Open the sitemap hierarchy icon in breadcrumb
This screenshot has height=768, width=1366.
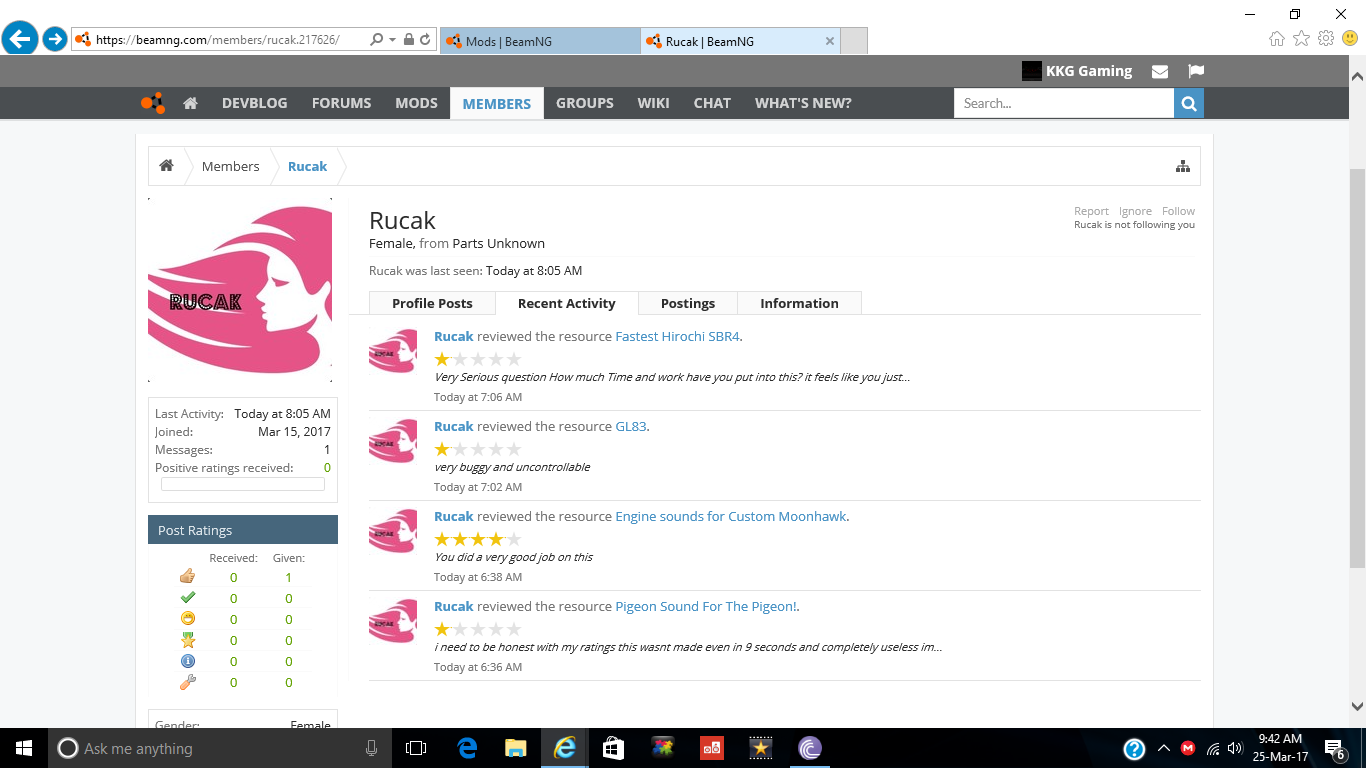(x=1183, y=166)
